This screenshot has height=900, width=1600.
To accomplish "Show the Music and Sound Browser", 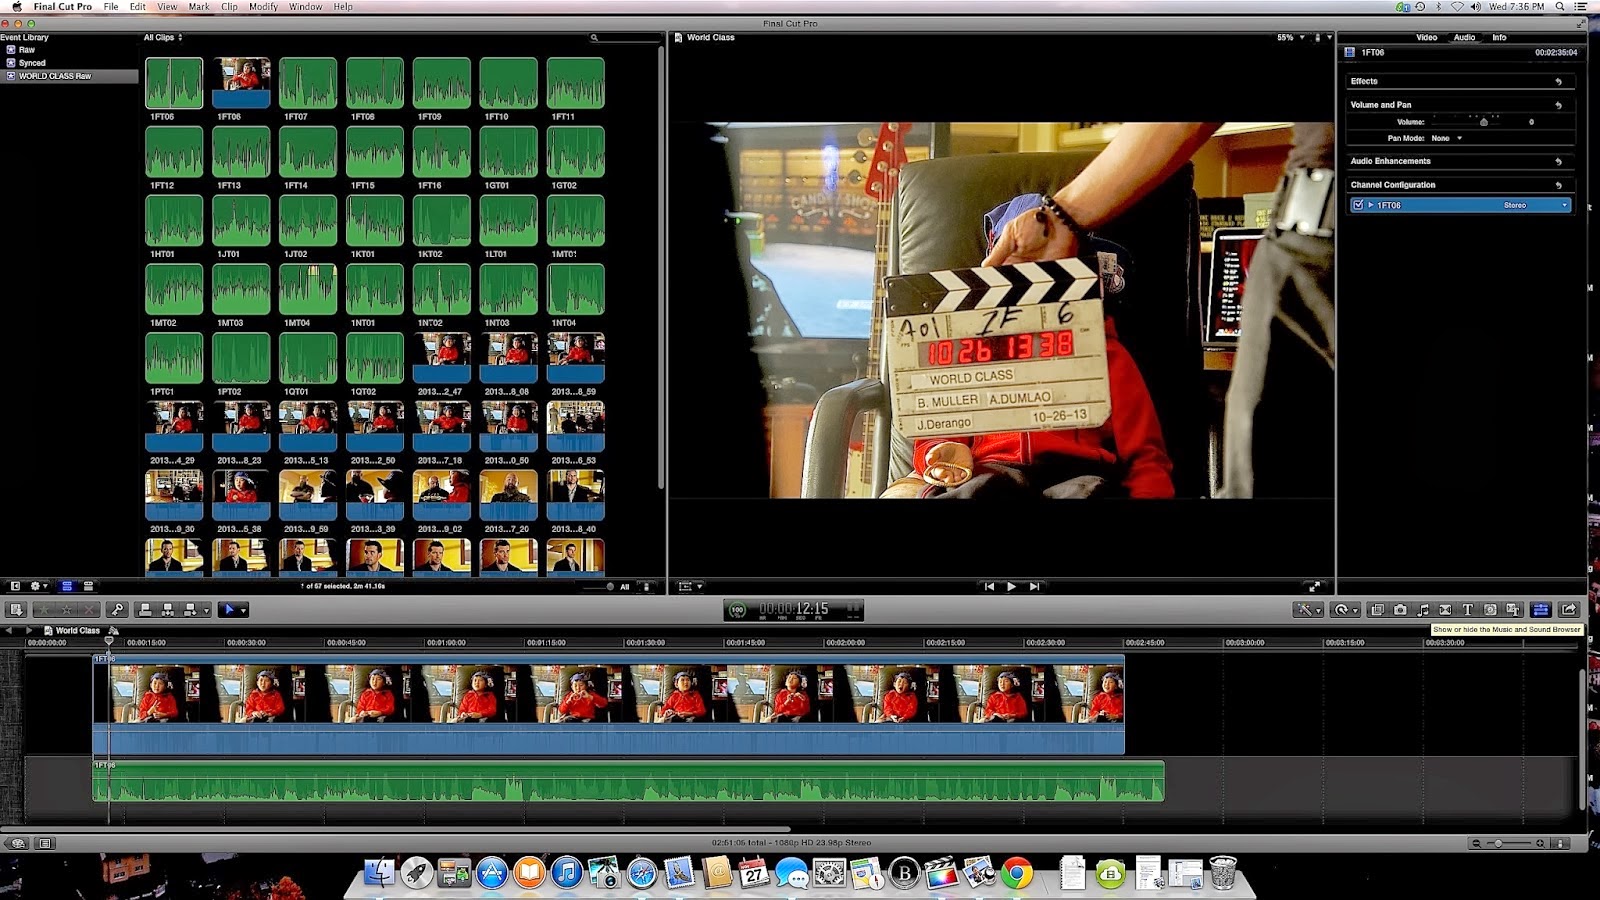I will coord(1423,609).
